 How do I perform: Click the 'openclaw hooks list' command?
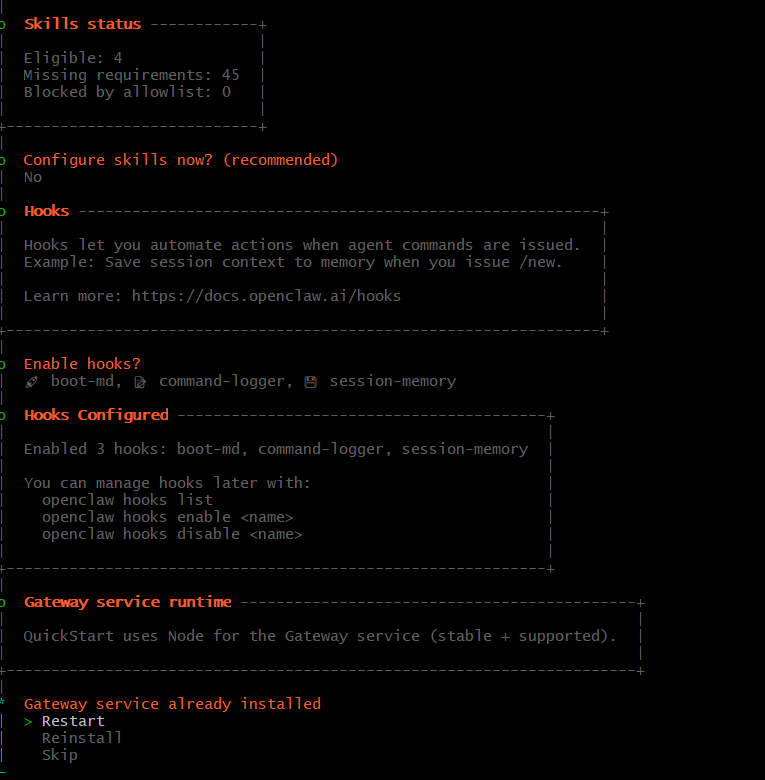tap(127, 500)
